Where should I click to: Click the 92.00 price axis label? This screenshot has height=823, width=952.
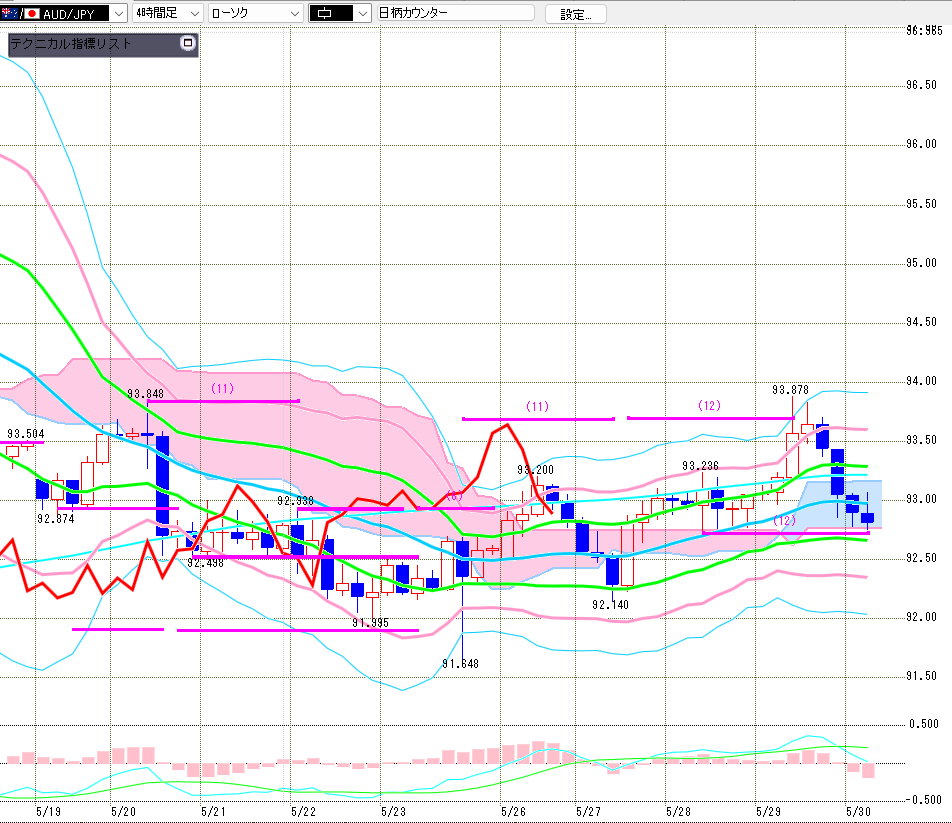(921, 617)
